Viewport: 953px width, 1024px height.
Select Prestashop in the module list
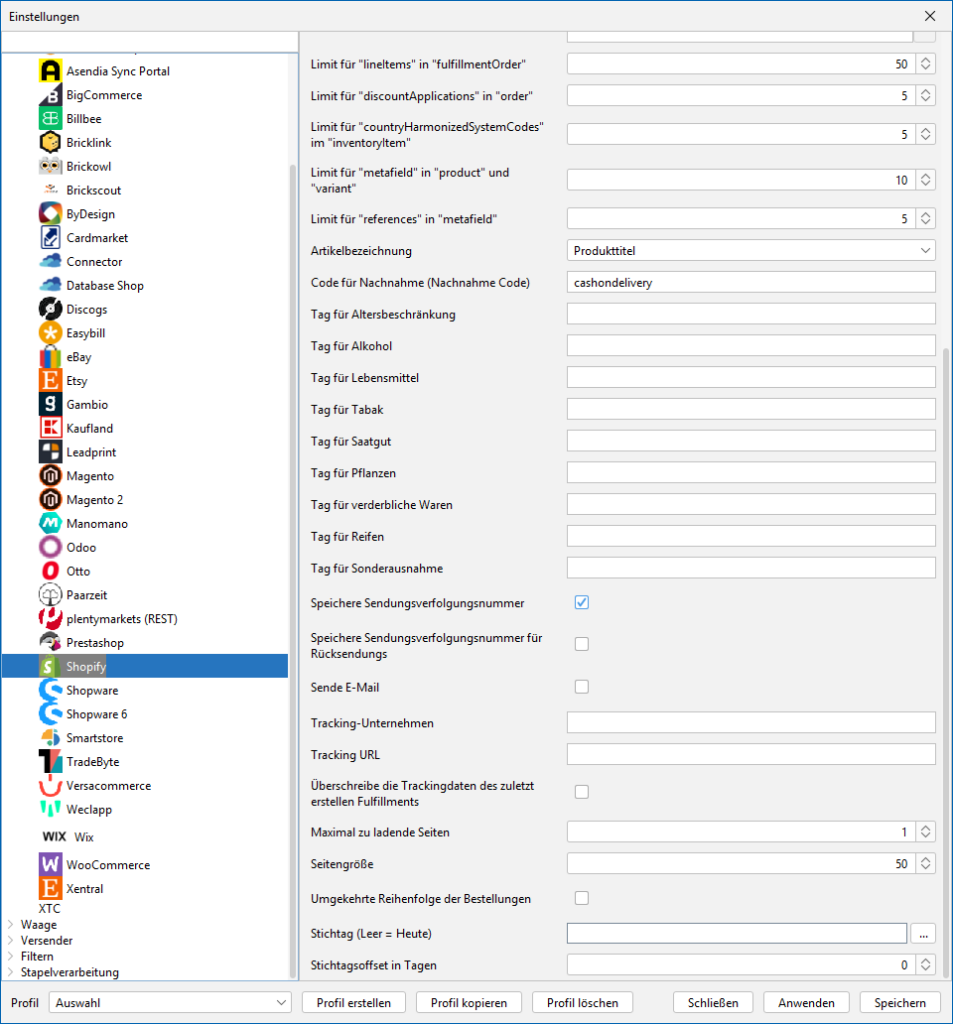(x=95, y=643)
